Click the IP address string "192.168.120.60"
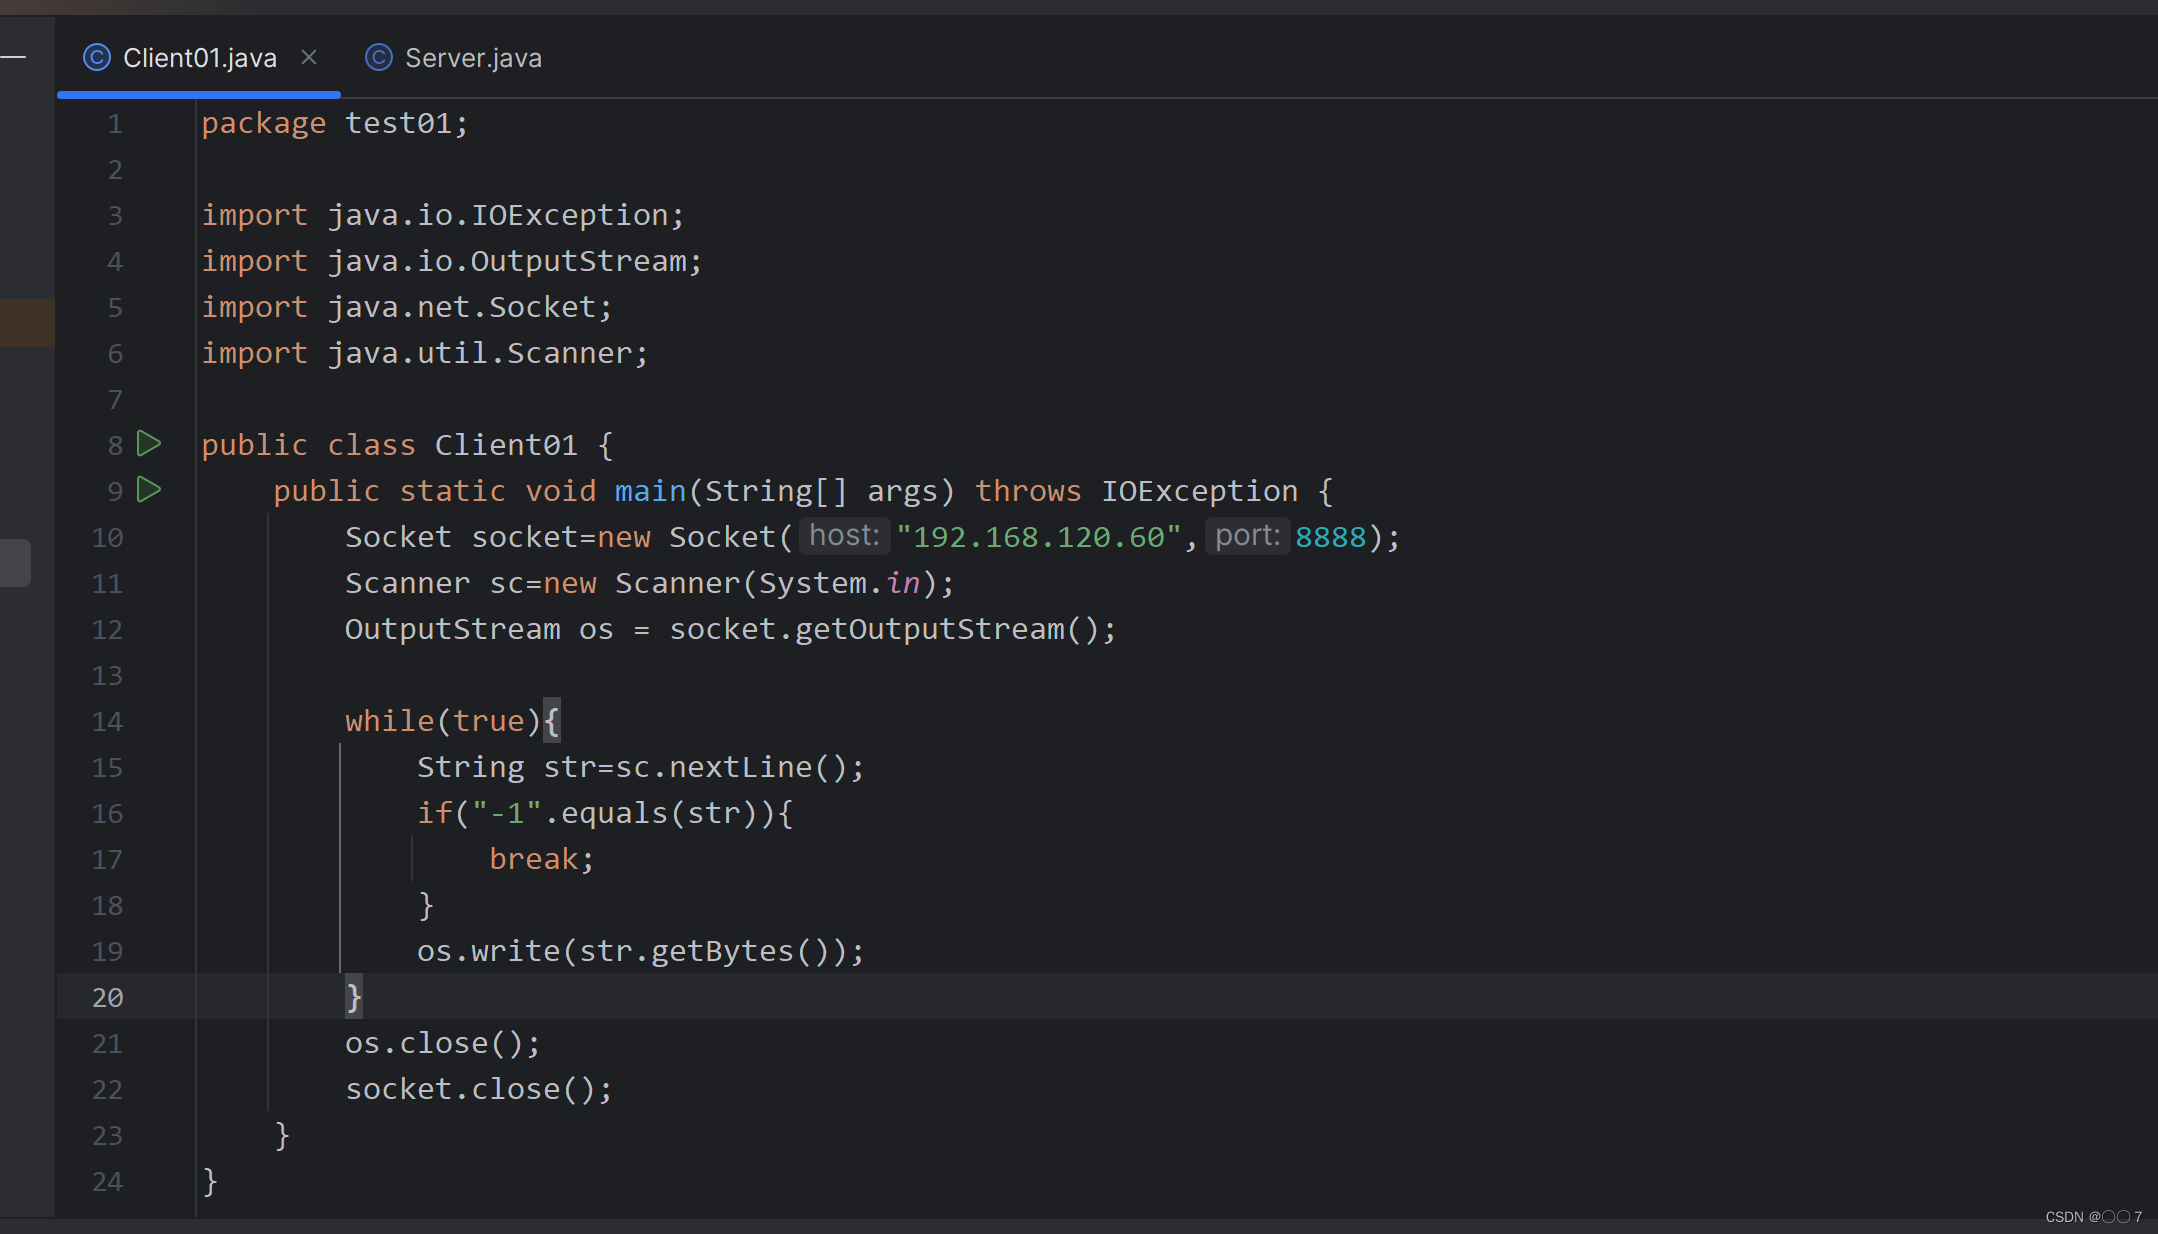The width and height of the screenshot is (2158, 1234). coord(1039,537)
